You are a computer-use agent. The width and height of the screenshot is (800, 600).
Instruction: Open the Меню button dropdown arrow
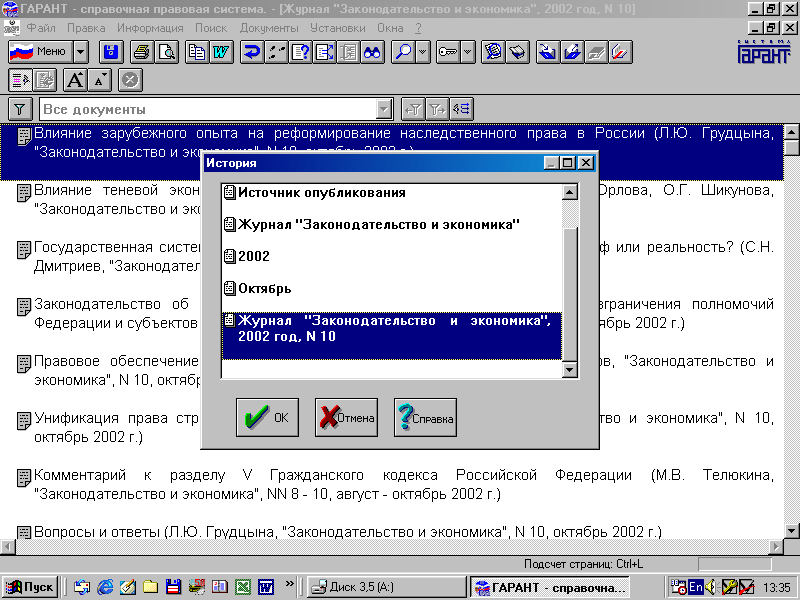pyautogui.click(x=81, y=52)
